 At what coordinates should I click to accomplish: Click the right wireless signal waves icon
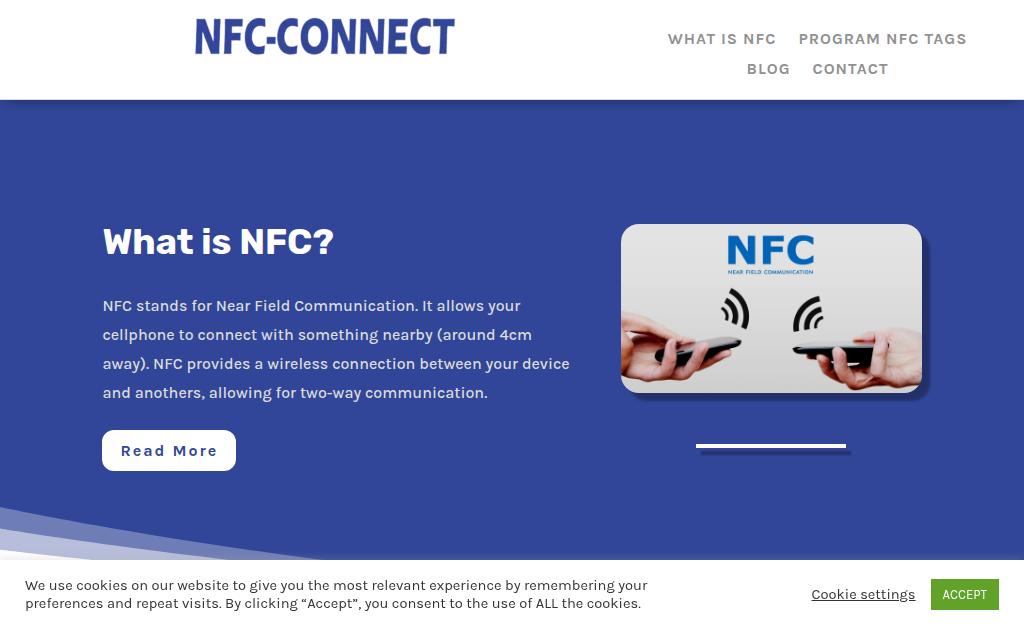point(806,314)
